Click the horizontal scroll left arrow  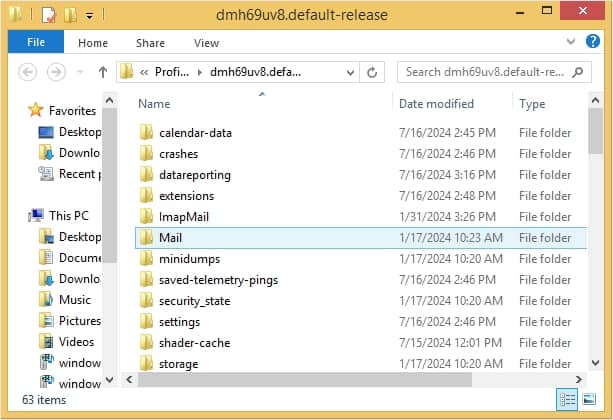pyautogui.click(x=129, y=379)
